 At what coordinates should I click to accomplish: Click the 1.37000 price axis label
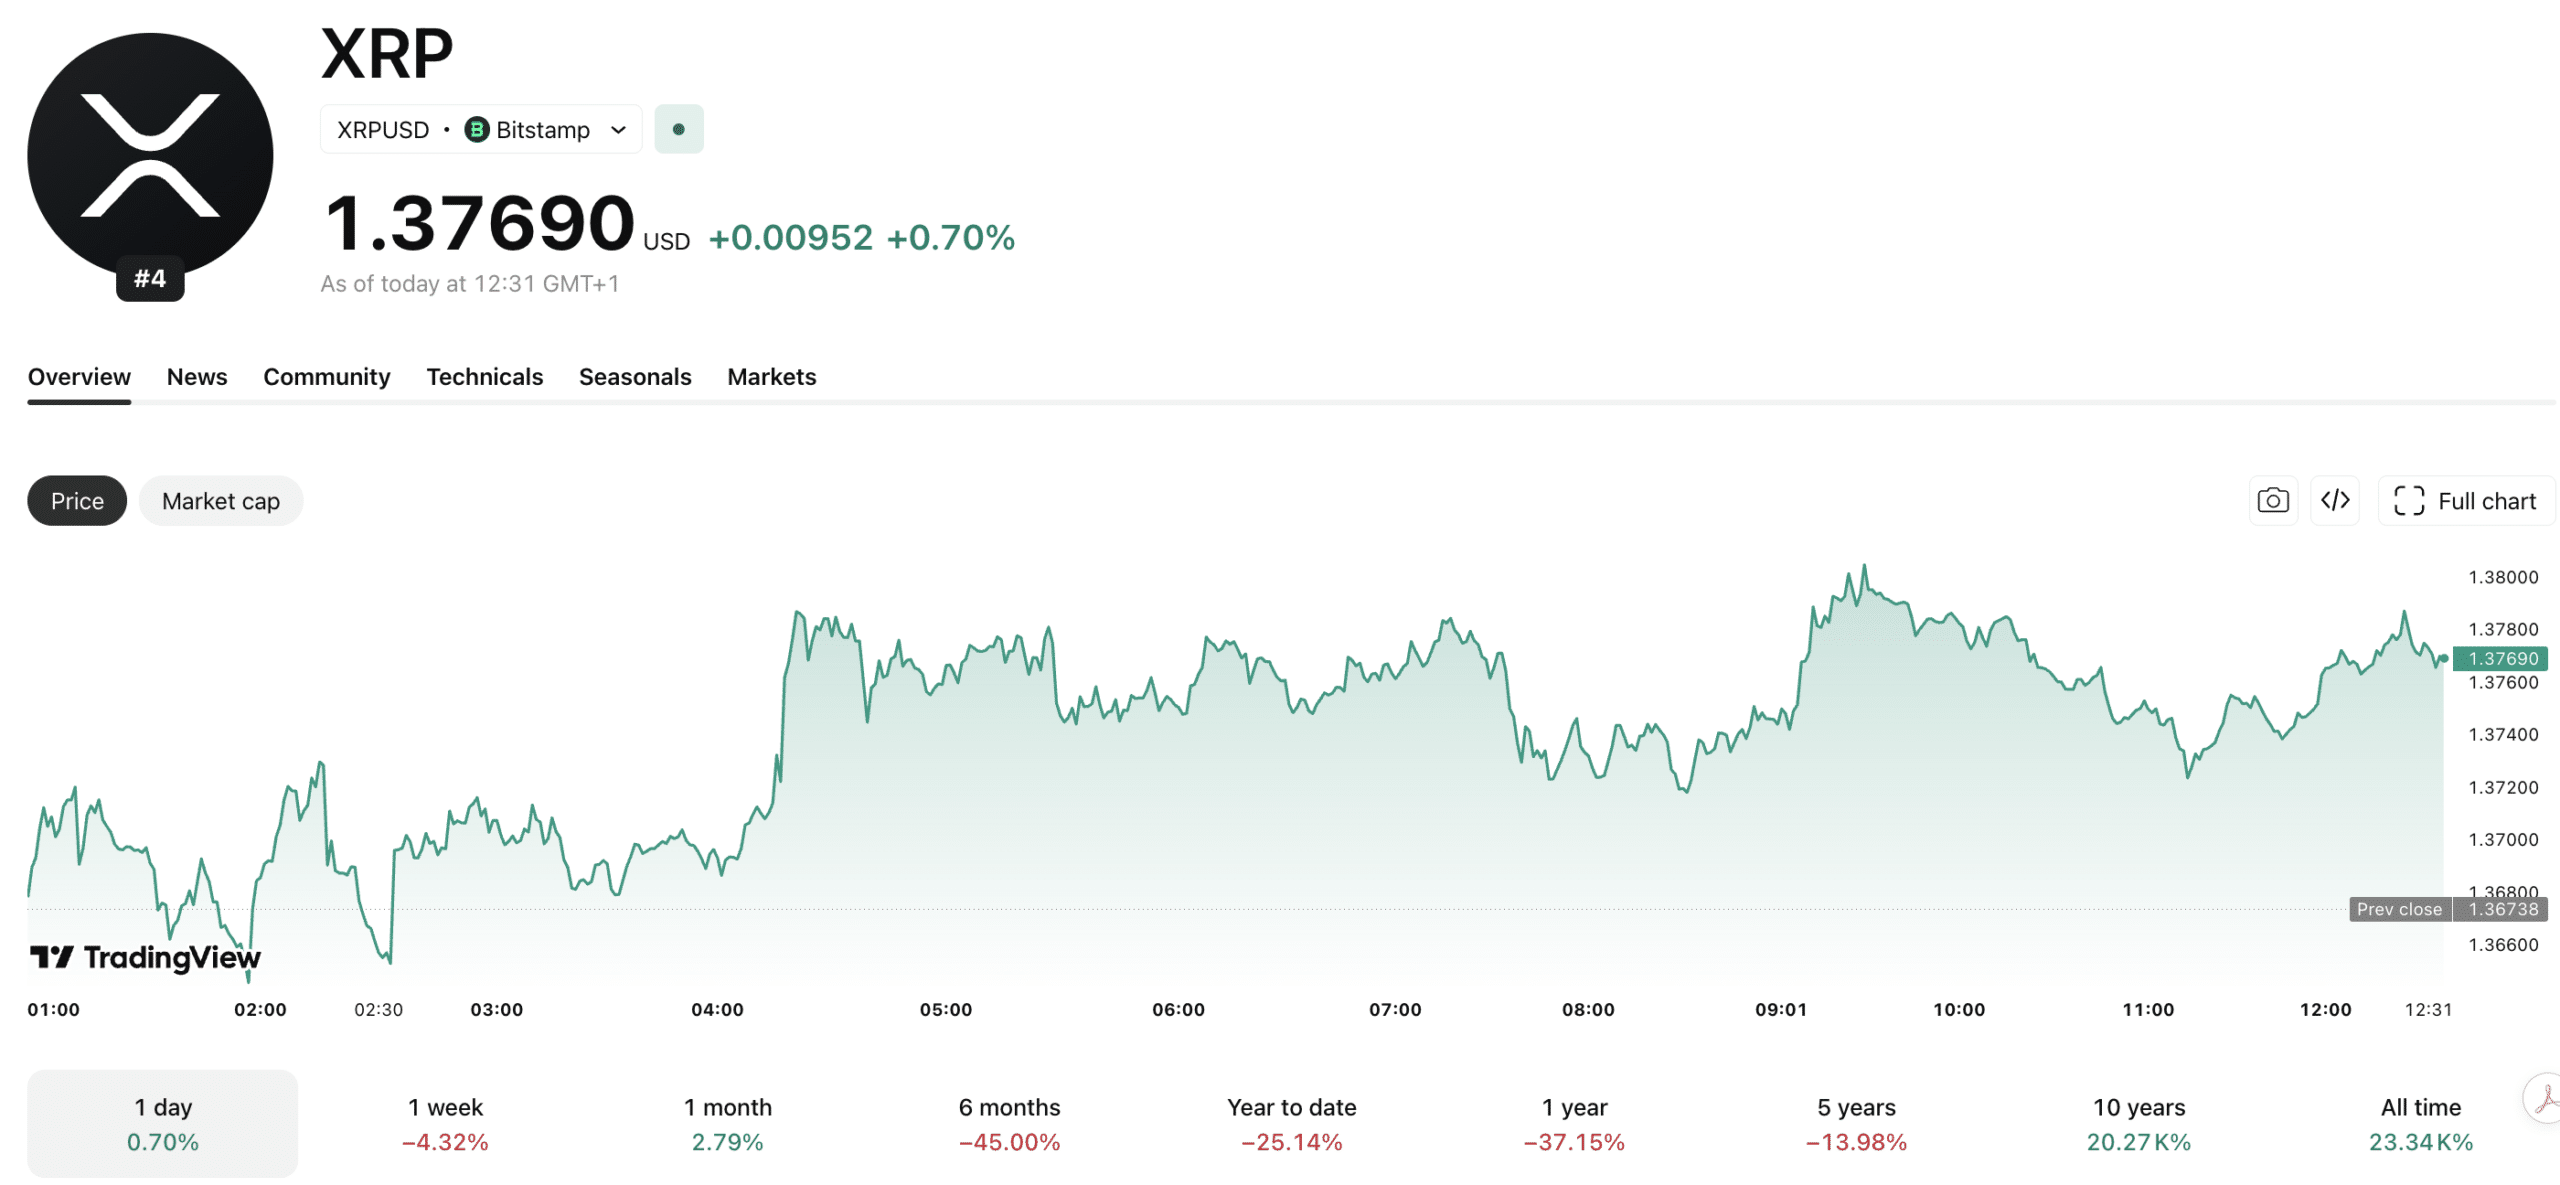(2503, 839)
